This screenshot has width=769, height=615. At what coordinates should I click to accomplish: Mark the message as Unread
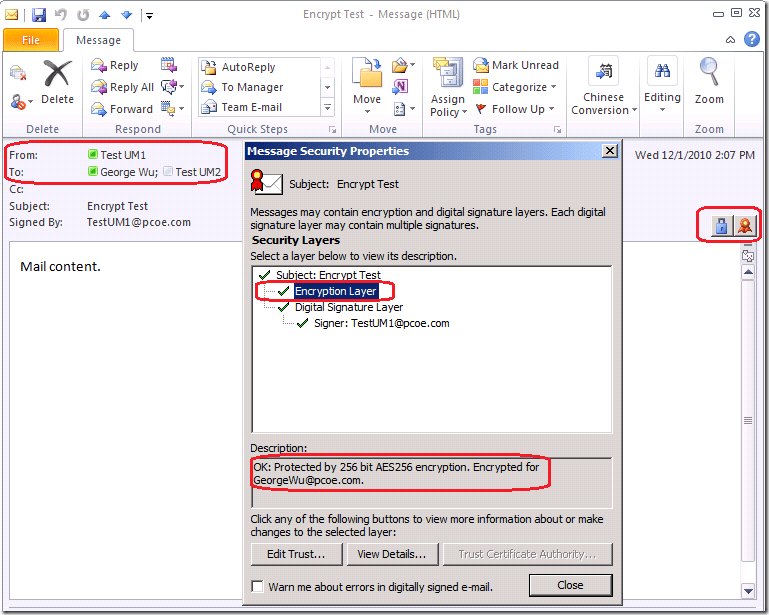click(516, 65)
